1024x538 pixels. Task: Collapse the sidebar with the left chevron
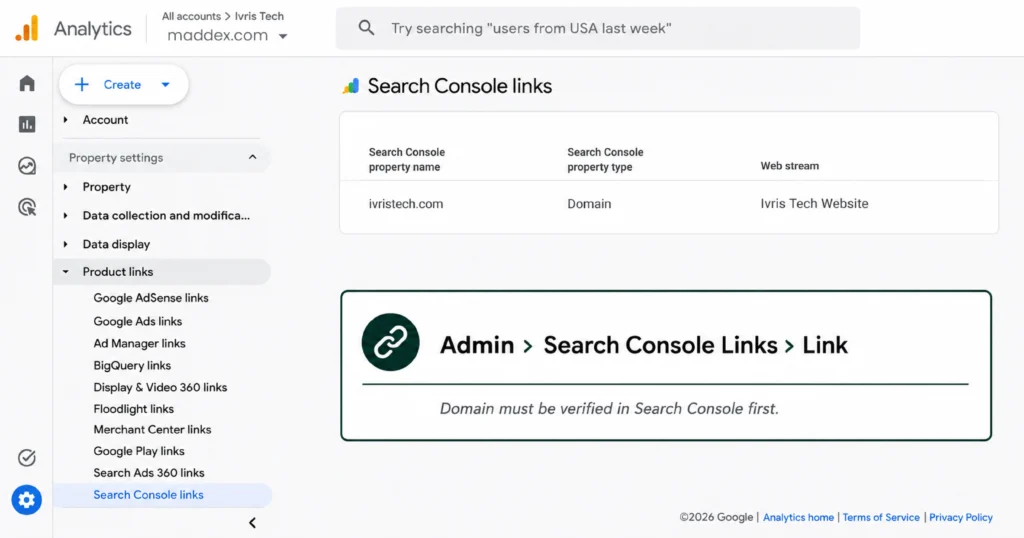(252, 523)
